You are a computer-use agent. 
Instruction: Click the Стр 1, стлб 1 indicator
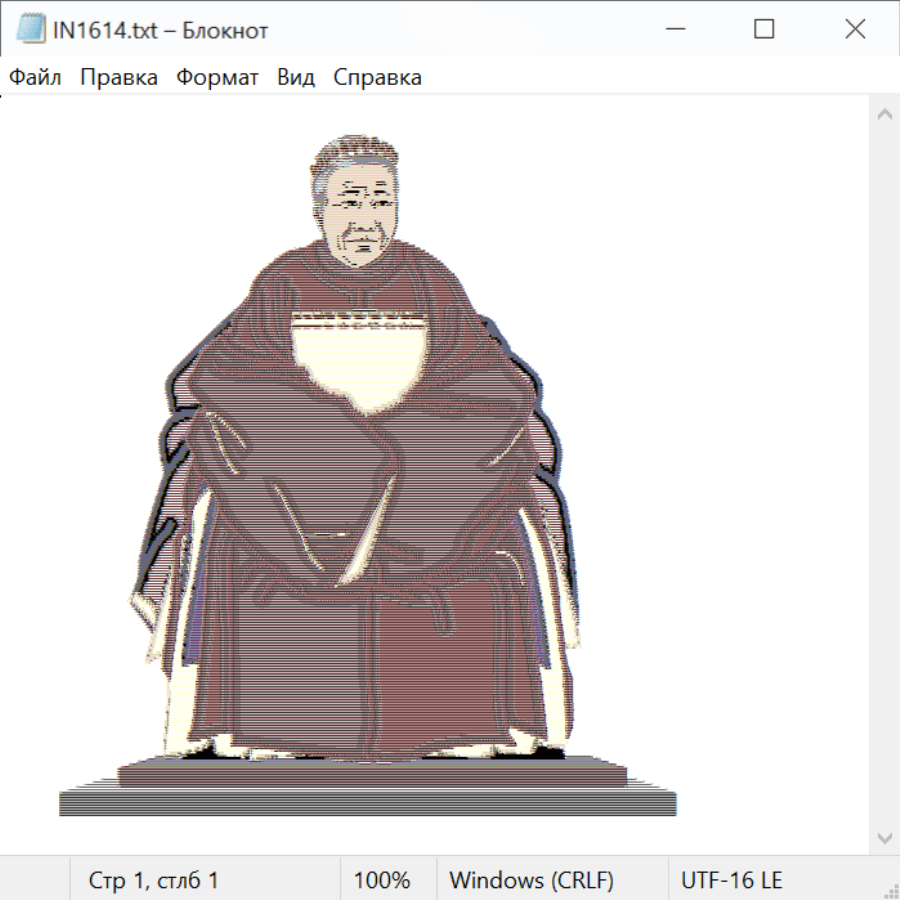[x=153, y=880]
